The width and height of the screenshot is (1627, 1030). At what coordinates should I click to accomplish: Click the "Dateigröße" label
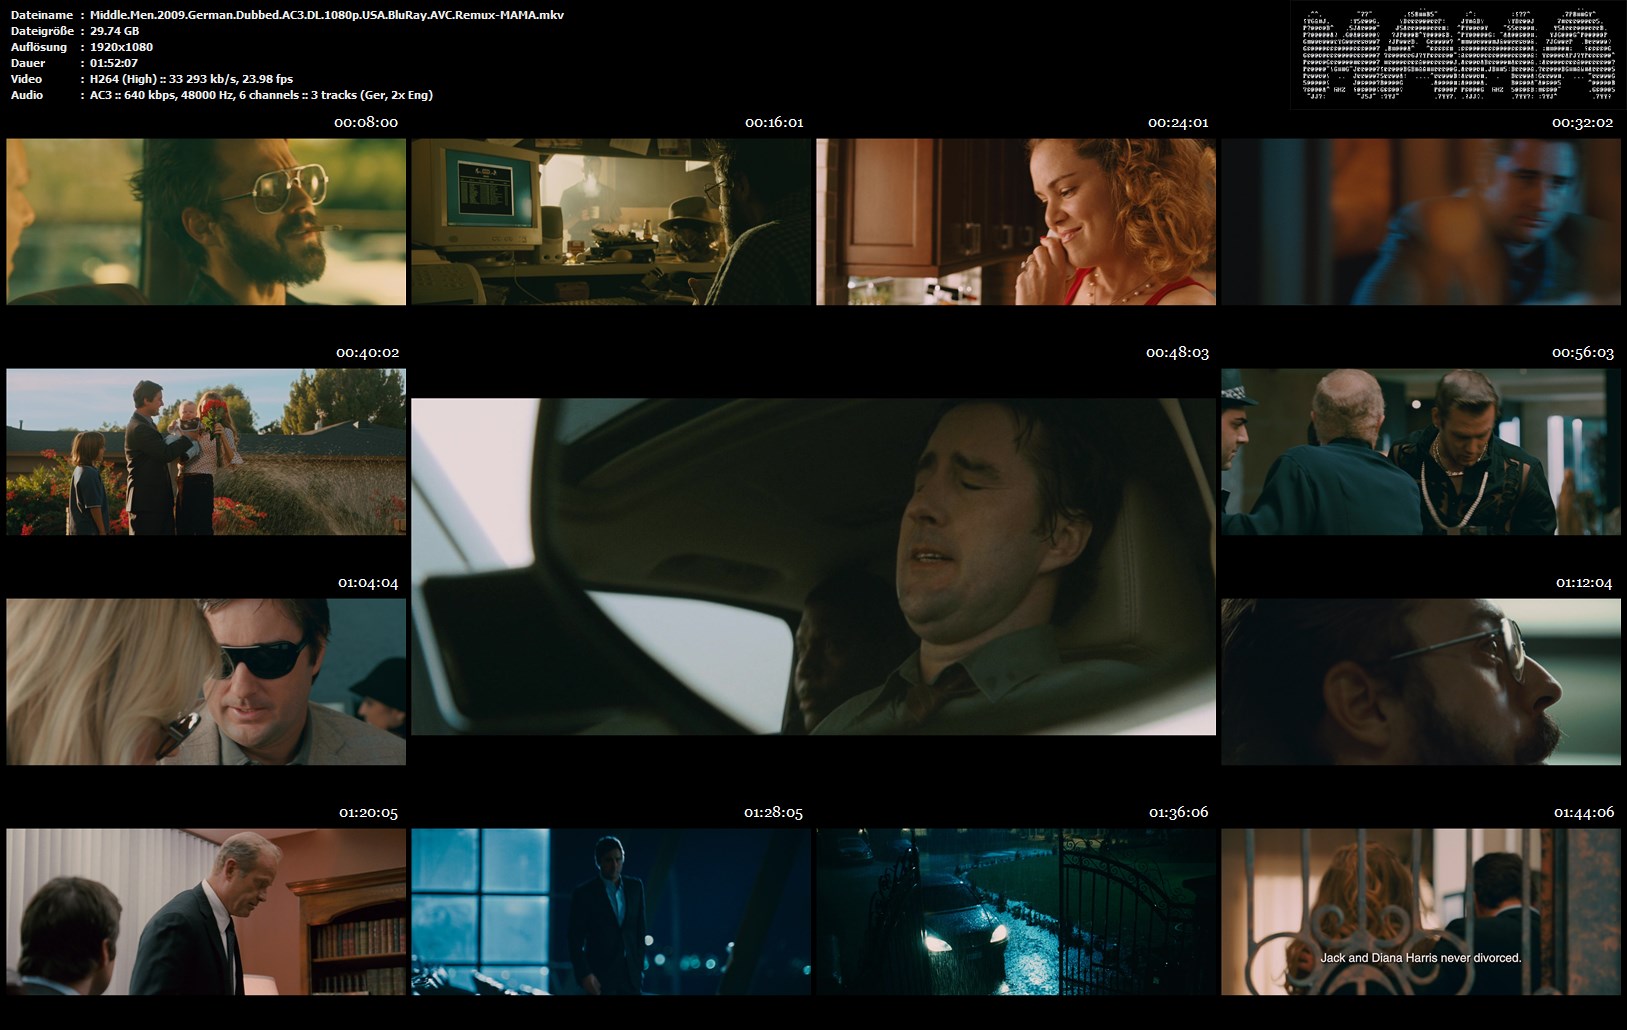42,31
